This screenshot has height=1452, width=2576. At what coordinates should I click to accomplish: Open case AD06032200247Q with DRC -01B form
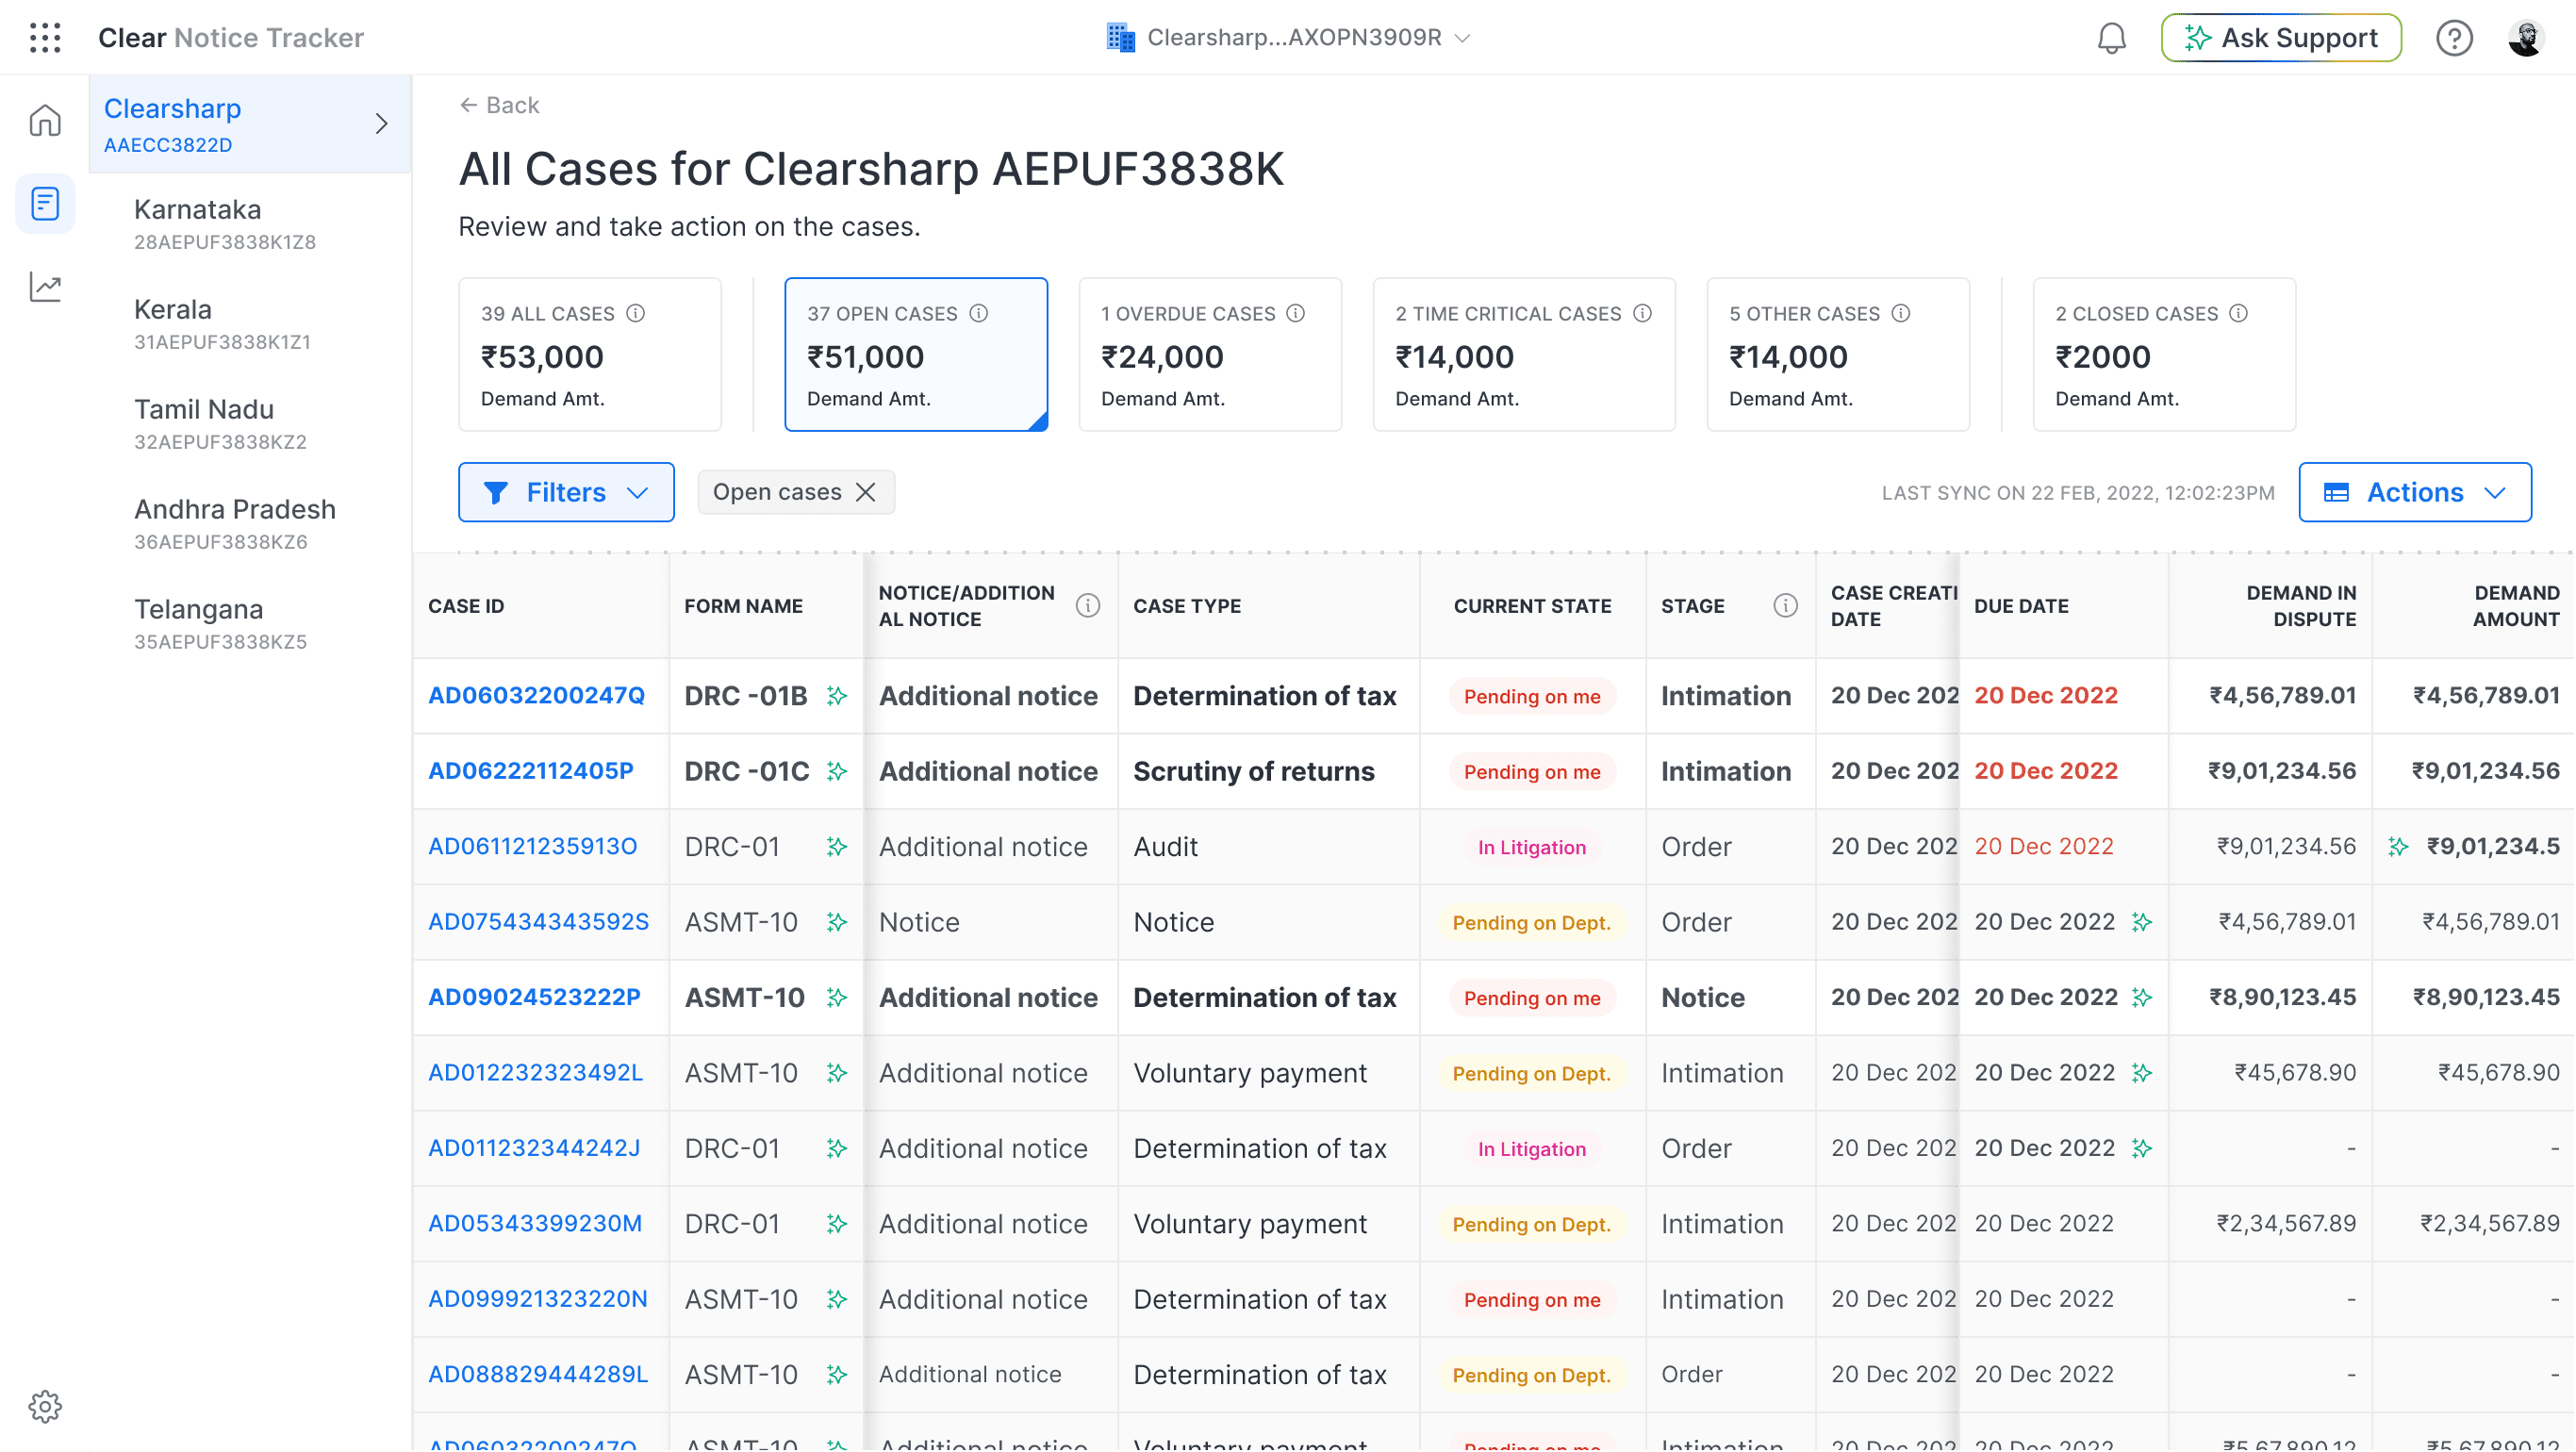pos(536,696)
